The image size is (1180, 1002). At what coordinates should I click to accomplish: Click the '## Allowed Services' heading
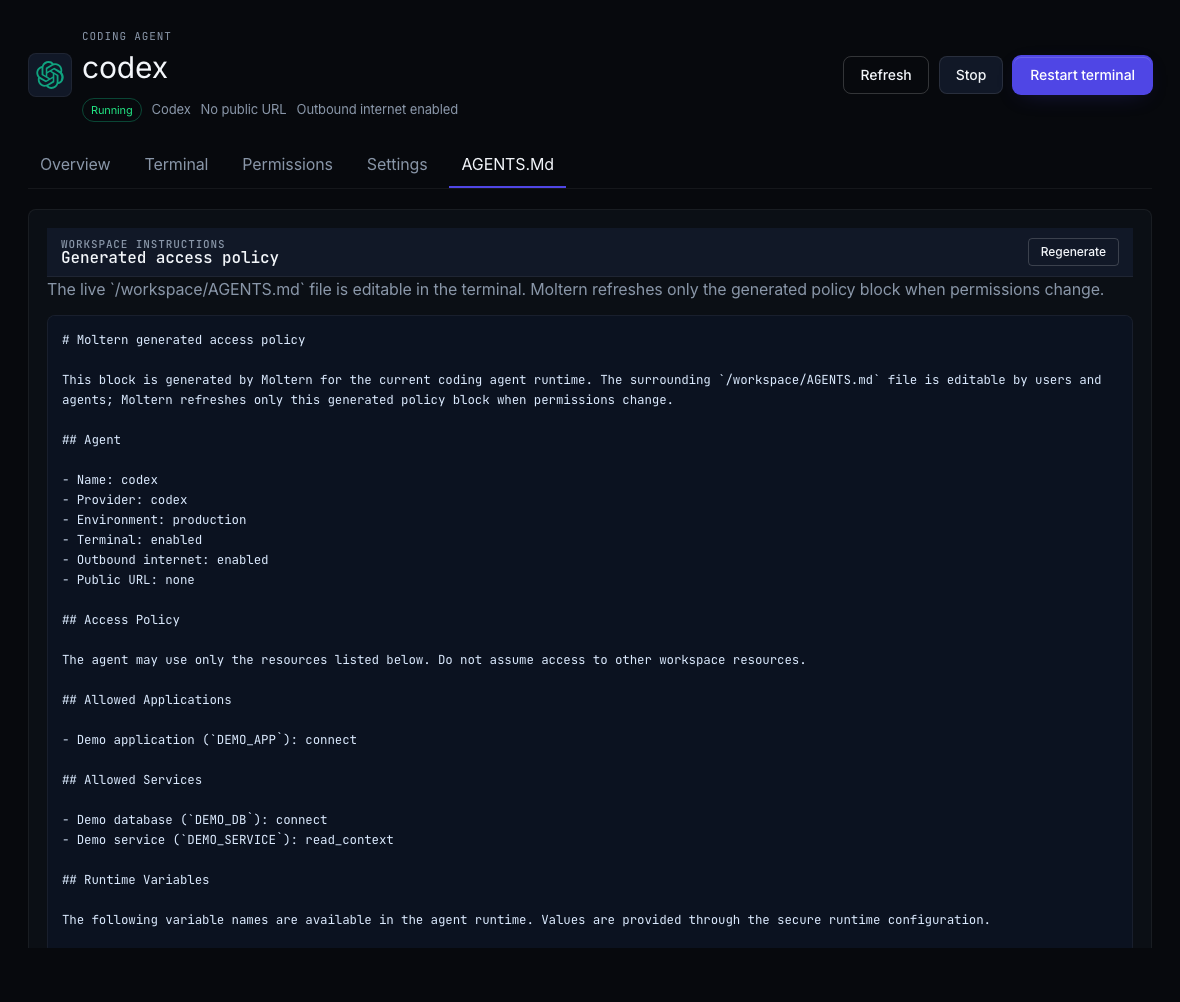click(132, 780)
